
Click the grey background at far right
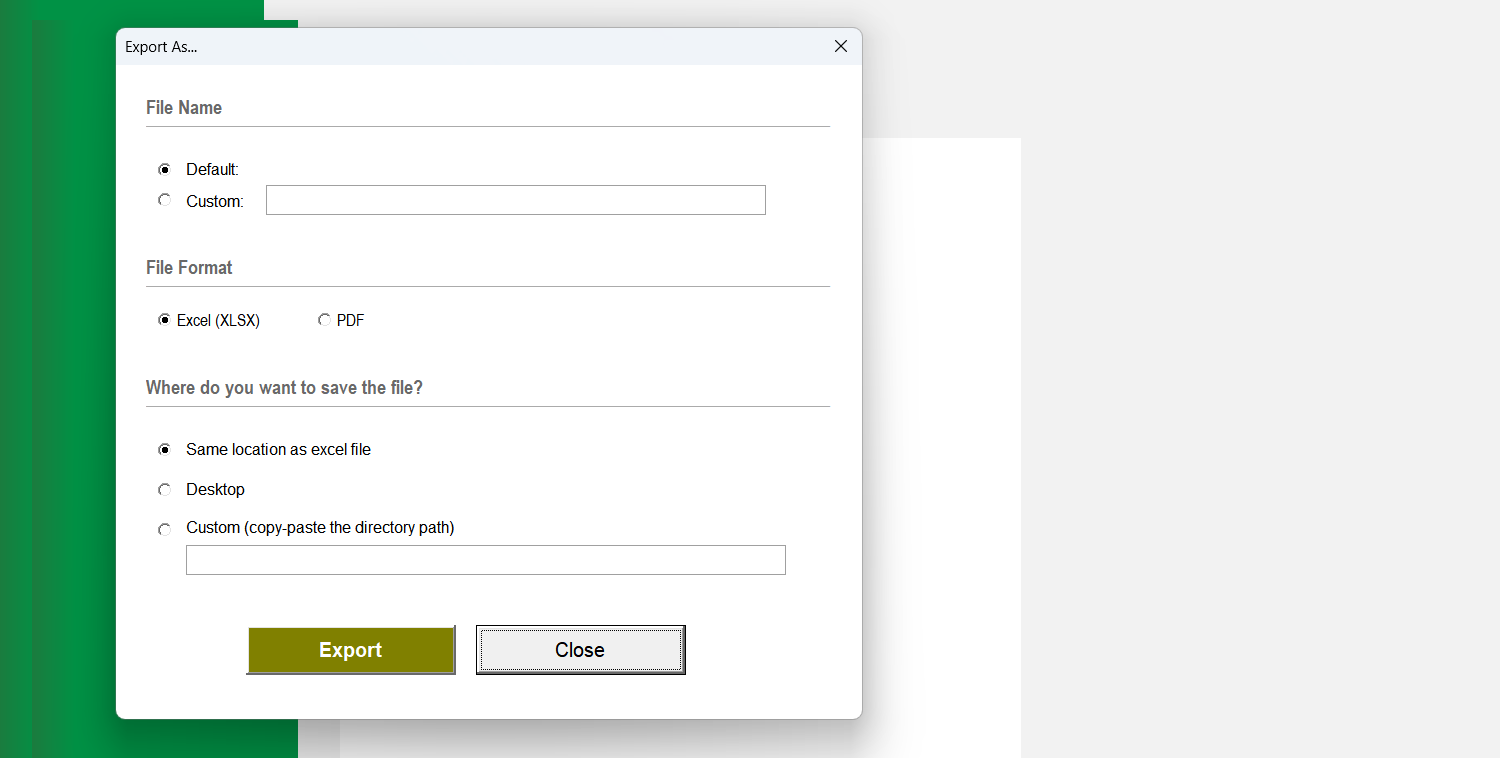pos(1260,400)
